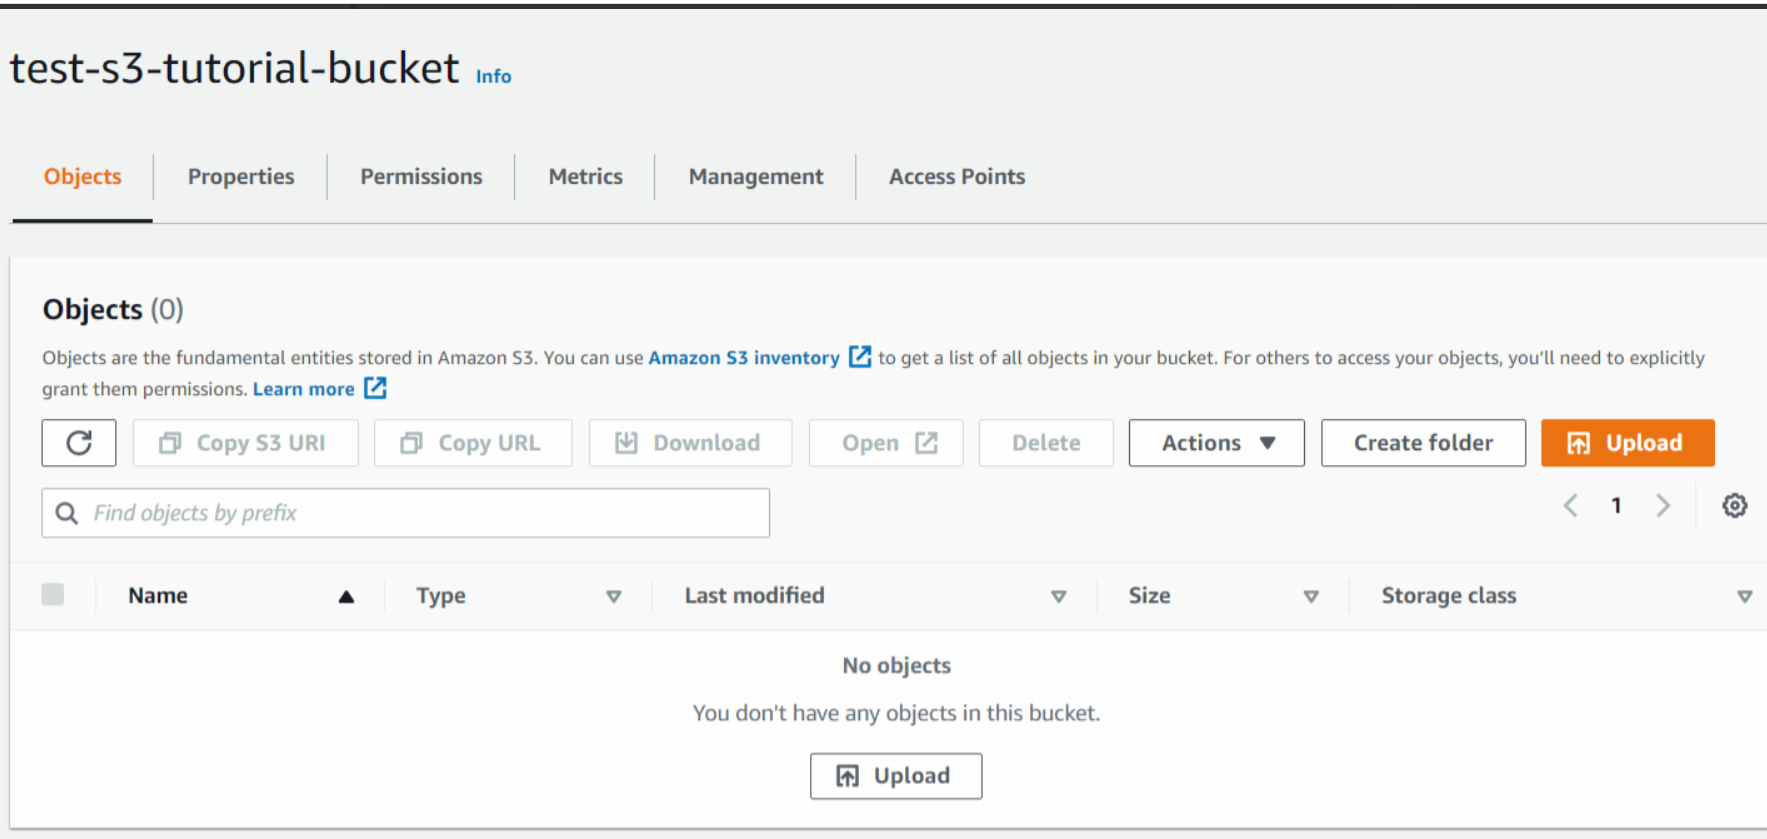Open the Access Points tab
The width and height of the screenshot is (1767, 839).
[957, 177]
